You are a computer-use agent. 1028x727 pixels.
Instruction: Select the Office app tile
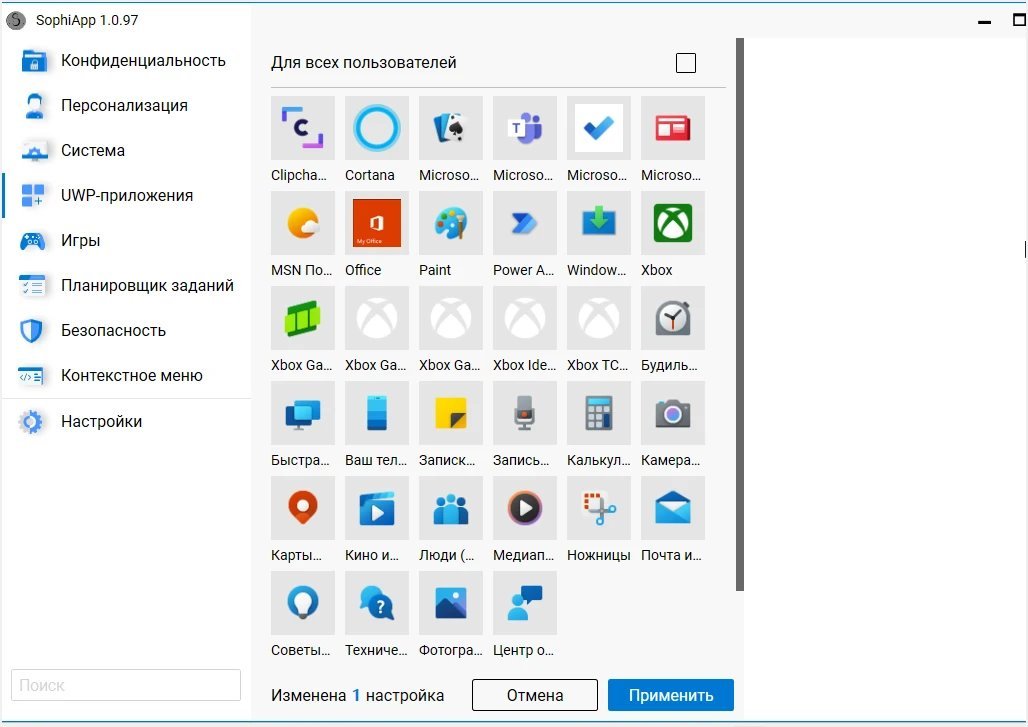click(376, 223)
